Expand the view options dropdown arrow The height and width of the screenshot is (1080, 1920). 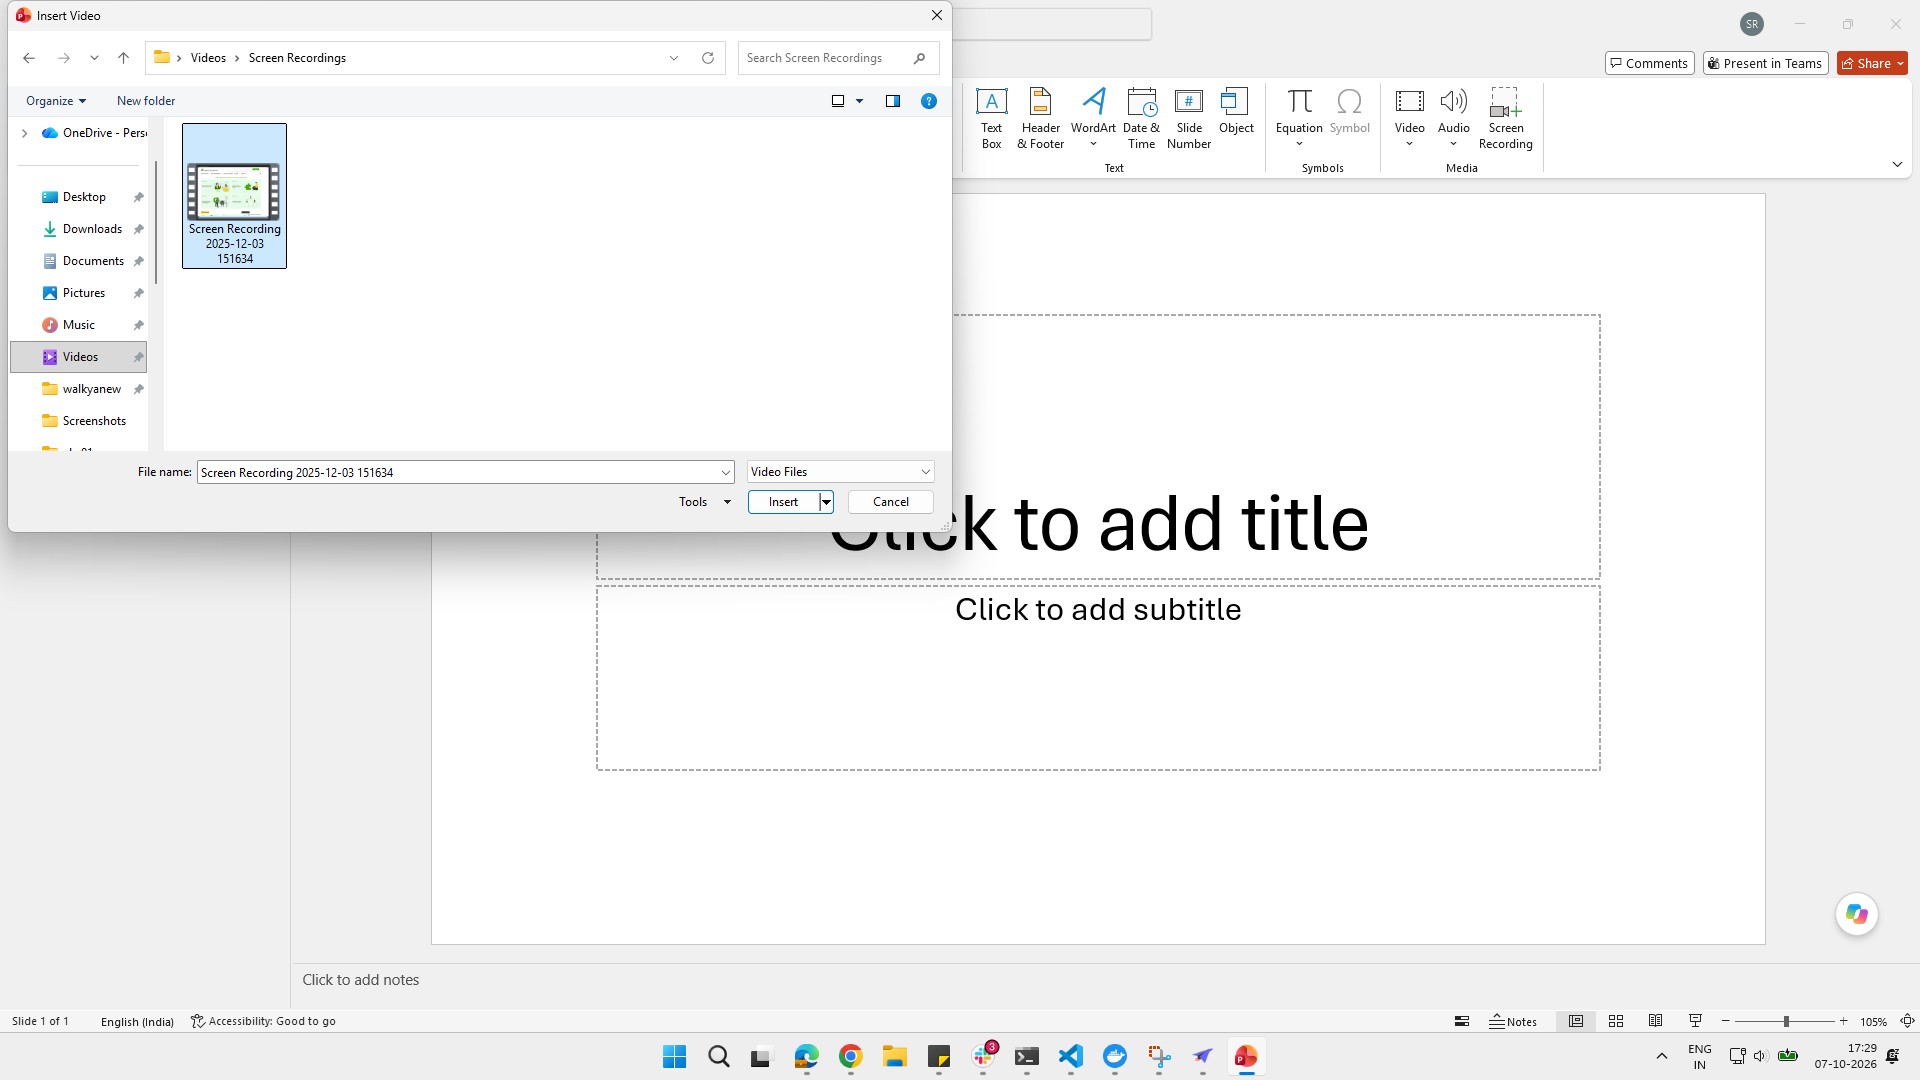click(859, 101)
